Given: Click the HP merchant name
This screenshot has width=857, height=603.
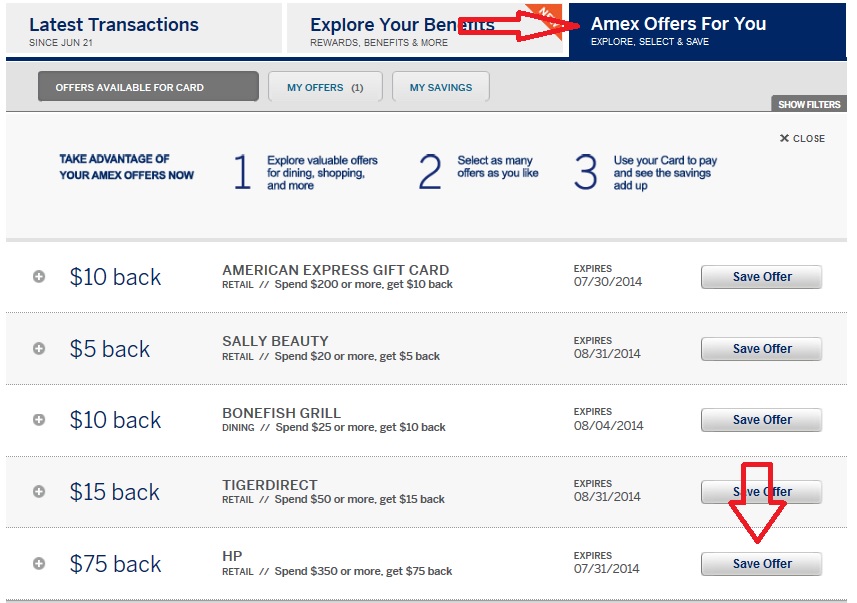Looking at the screenshot, I should [x=232, y=556].
